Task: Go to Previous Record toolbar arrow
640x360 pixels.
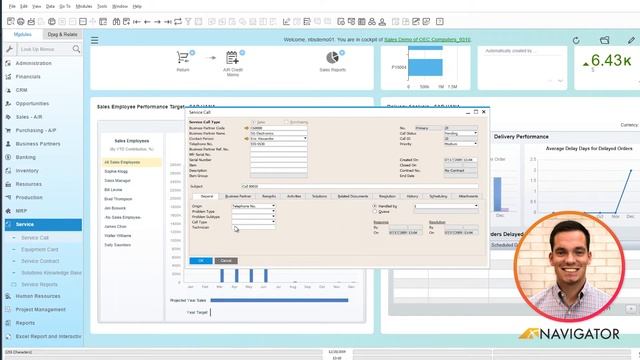Action: [x=147, y=21]
